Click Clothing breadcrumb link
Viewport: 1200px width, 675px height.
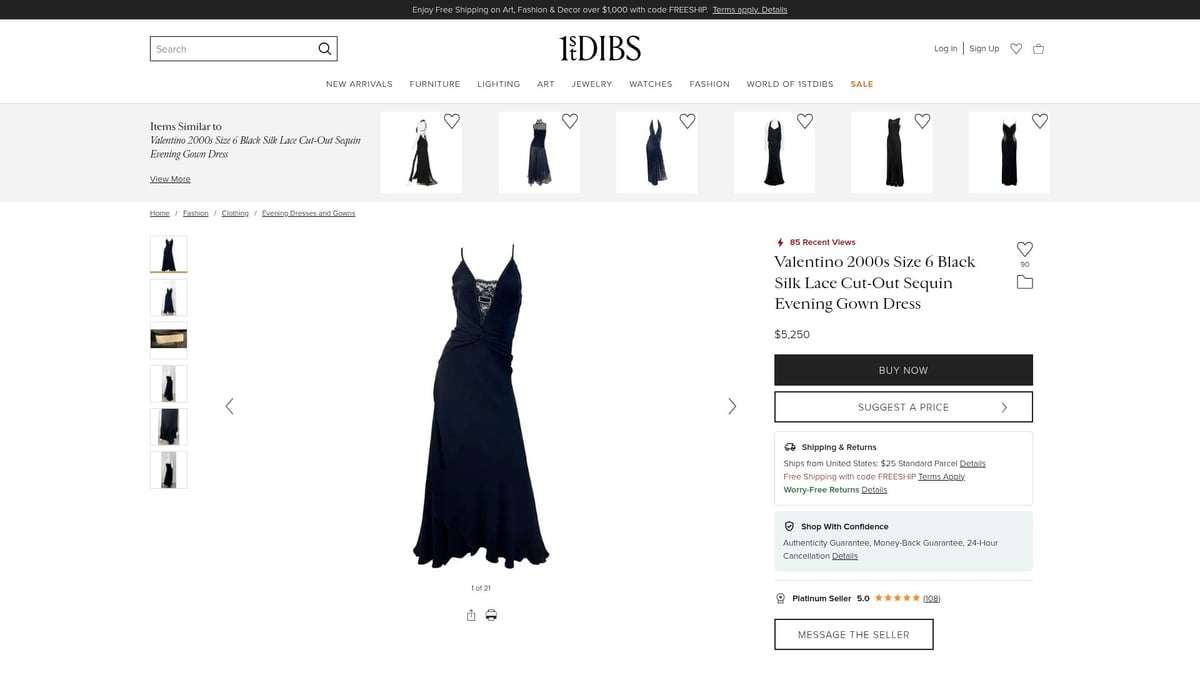tap(235, 213)
